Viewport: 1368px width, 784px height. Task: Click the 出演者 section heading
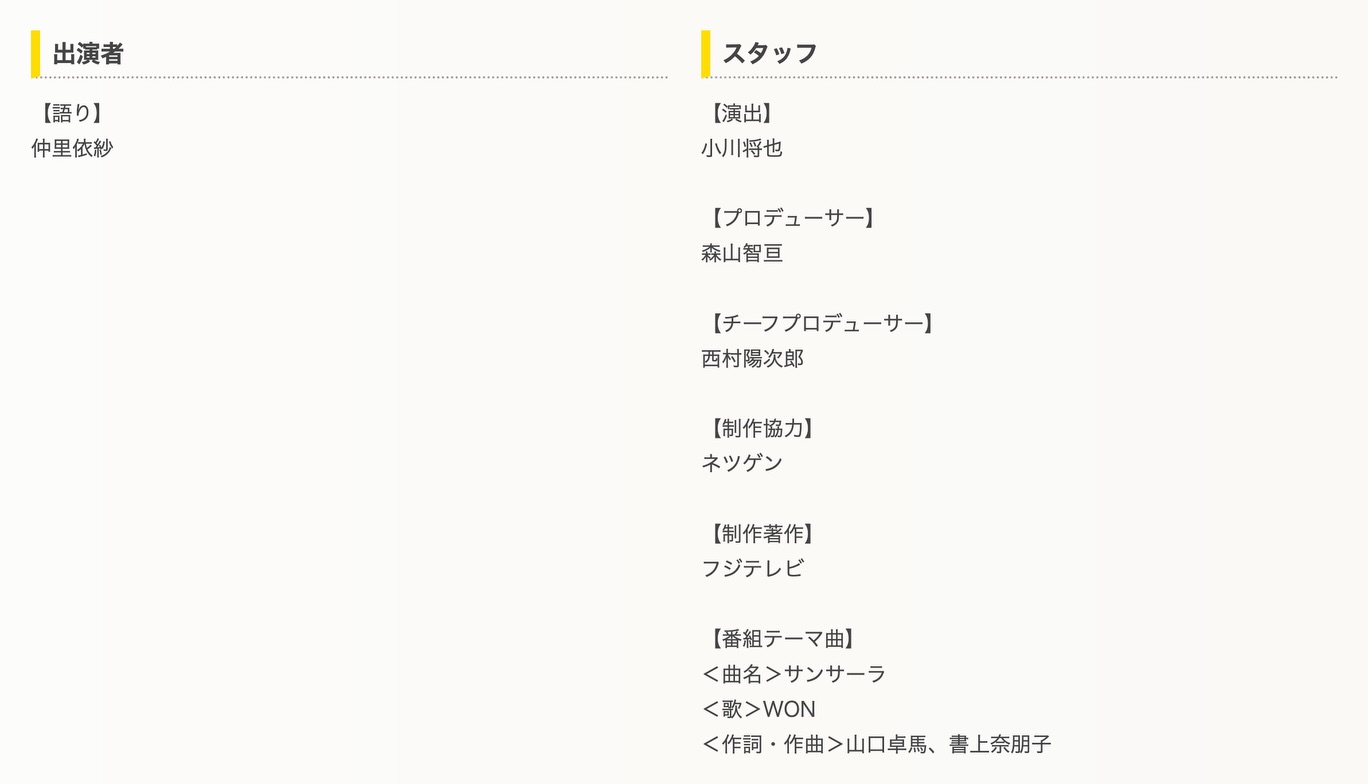tap(88, 54)
